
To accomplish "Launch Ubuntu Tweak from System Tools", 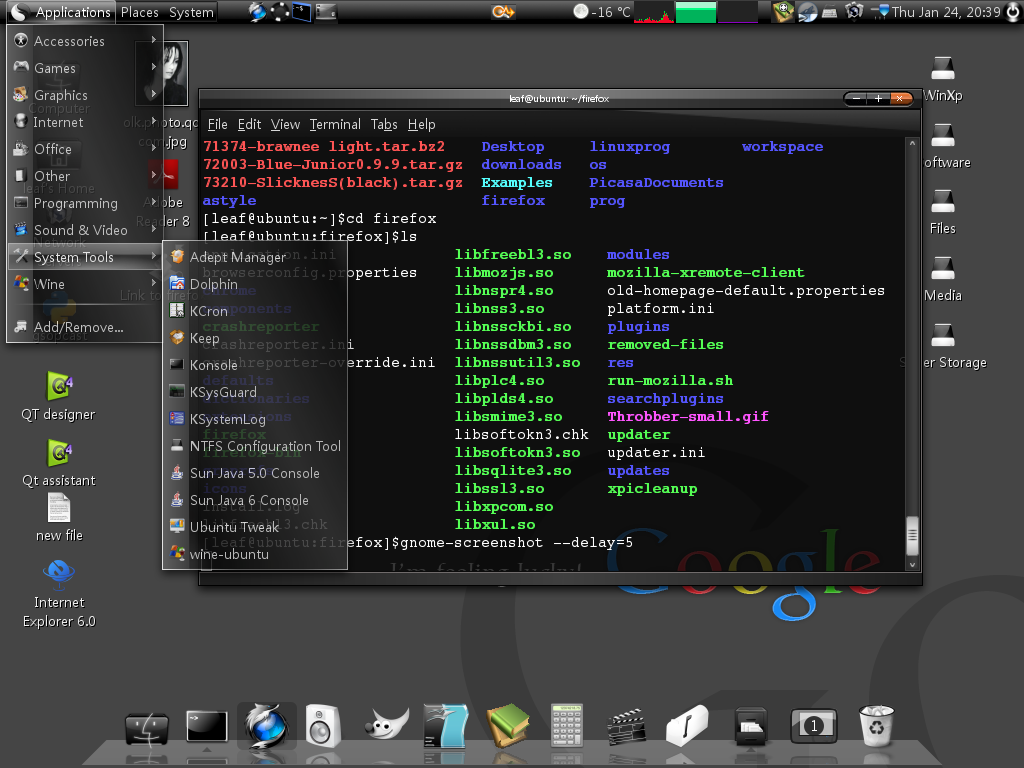I will point(255,527).
